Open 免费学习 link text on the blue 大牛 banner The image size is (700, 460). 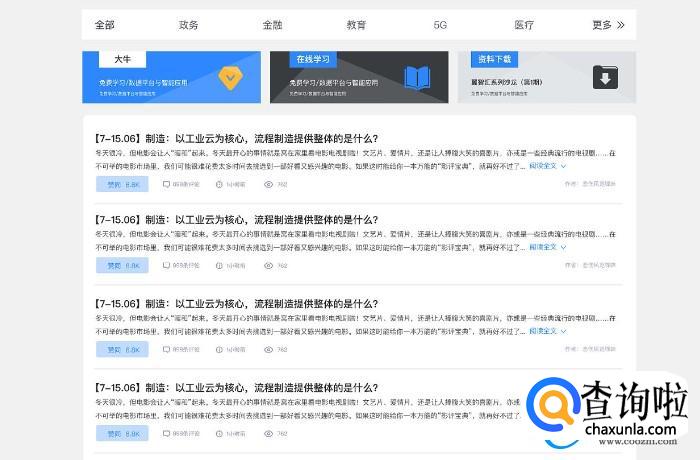pyautogui.click(x=143, y=83)
